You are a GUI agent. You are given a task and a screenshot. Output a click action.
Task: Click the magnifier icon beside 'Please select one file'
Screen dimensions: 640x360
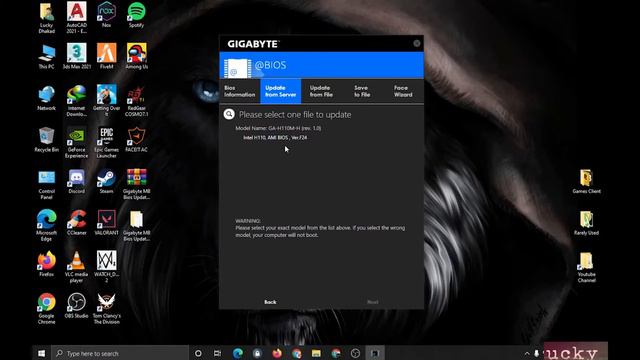pos(229,114)
